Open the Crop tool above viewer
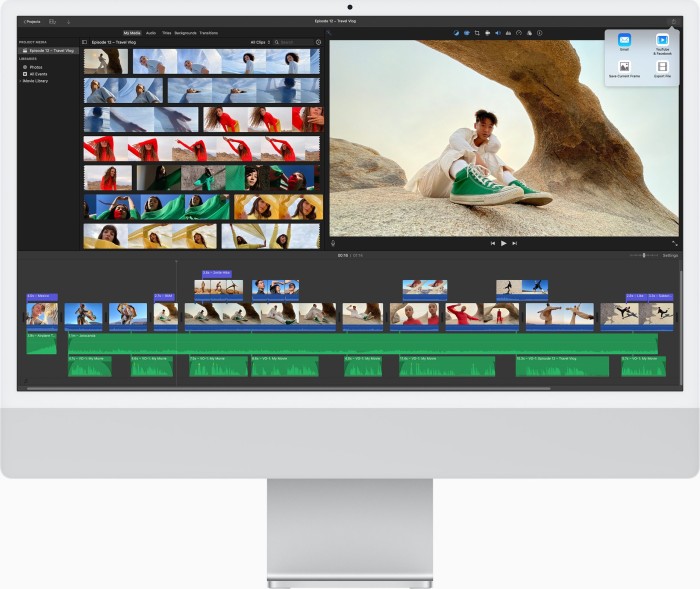700x589 pixels. coord(476,32)
